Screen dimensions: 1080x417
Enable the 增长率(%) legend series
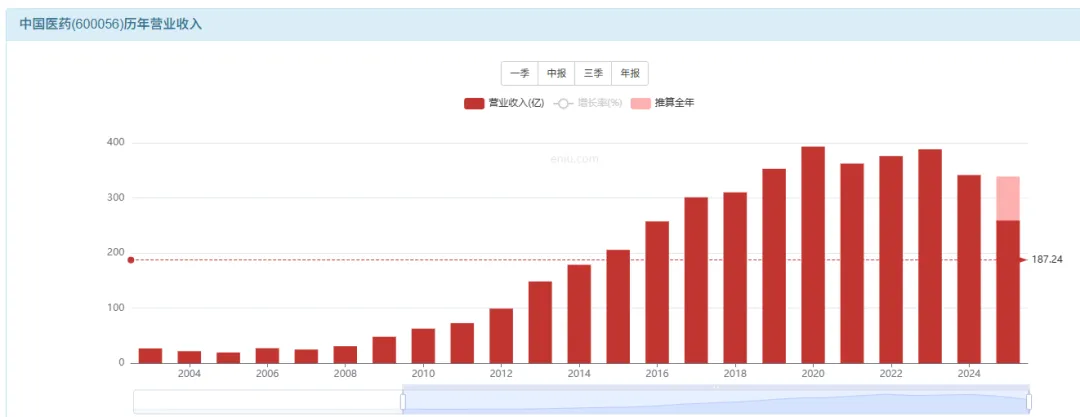pyautogui.click(x=588, y=103)
